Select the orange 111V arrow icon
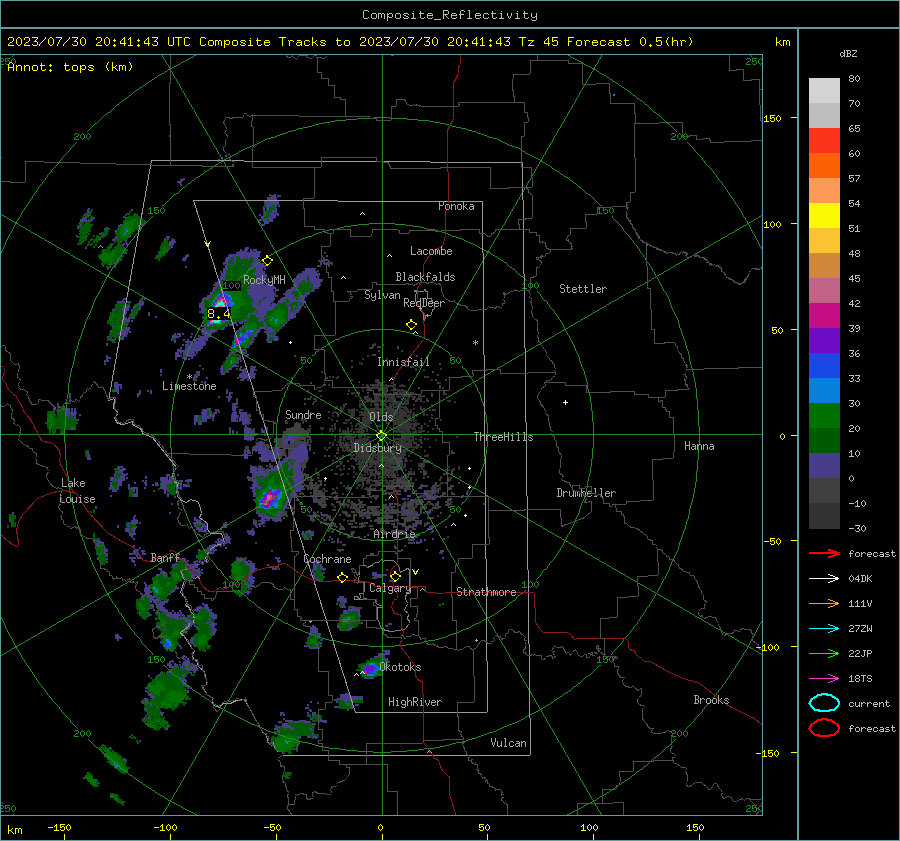Image resolution: width=900 pixels, height=841 pixels. click(x=824, y=603)
